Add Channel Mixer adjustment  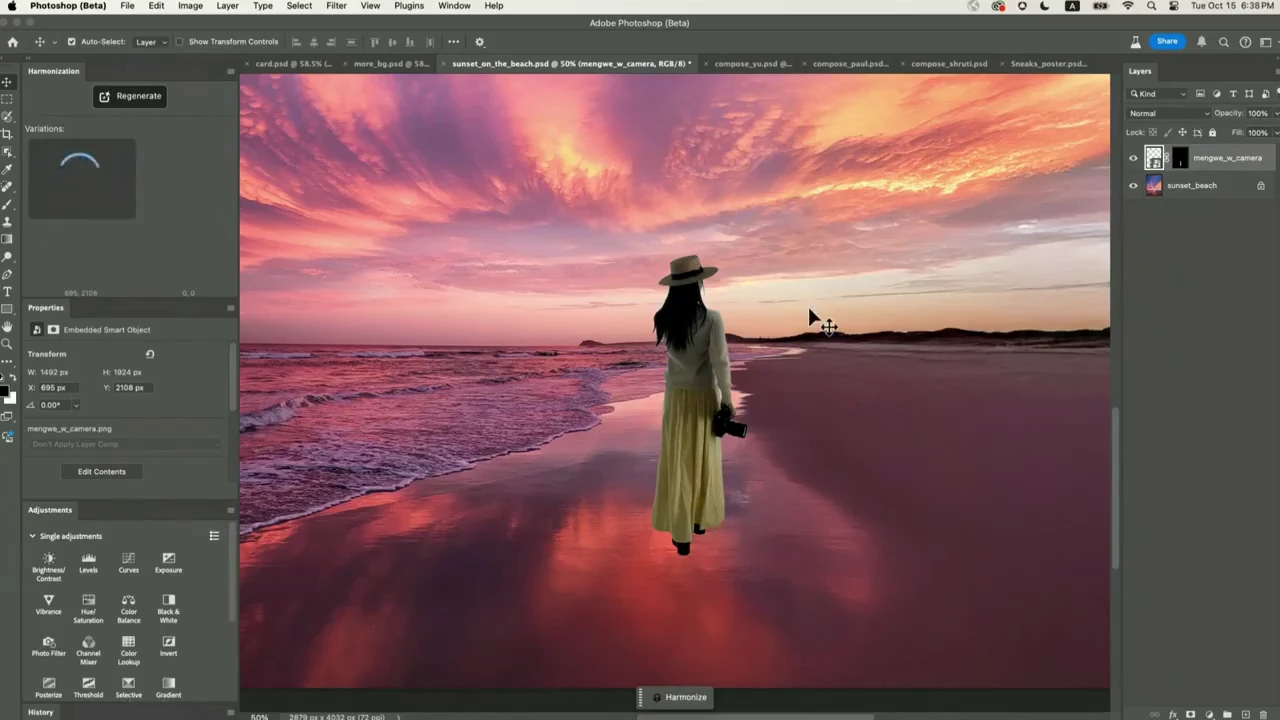click(88, 650)
